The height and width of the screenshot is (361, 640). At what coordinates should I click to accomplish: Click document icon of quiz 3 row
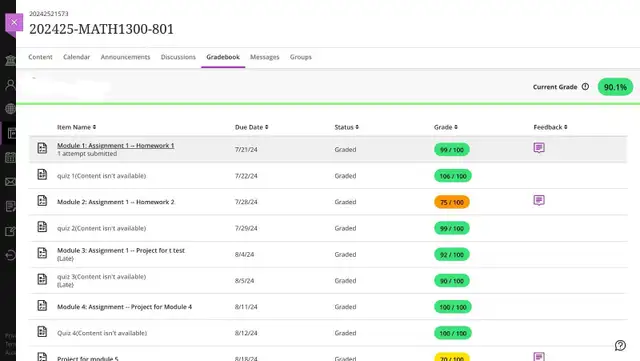42,279
